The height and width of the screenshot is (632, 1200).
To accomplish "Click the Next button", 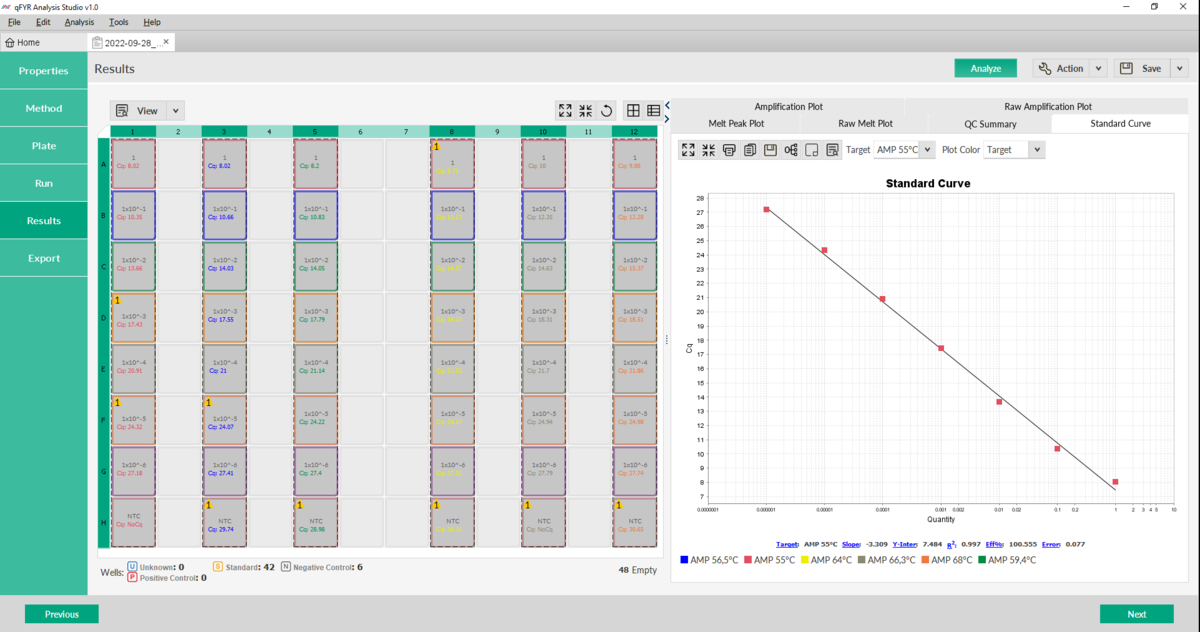I will (1136, 614).
